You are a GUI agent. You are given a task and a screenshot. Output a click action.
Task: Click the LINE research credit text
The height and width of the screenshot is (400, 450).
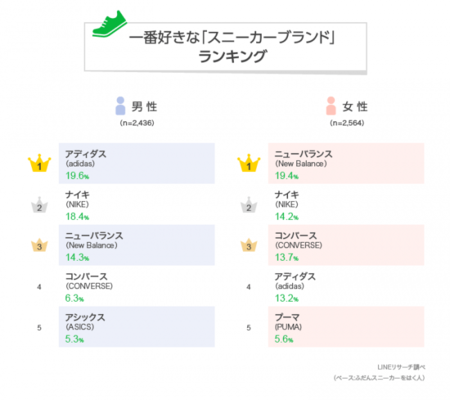[401, 367]
